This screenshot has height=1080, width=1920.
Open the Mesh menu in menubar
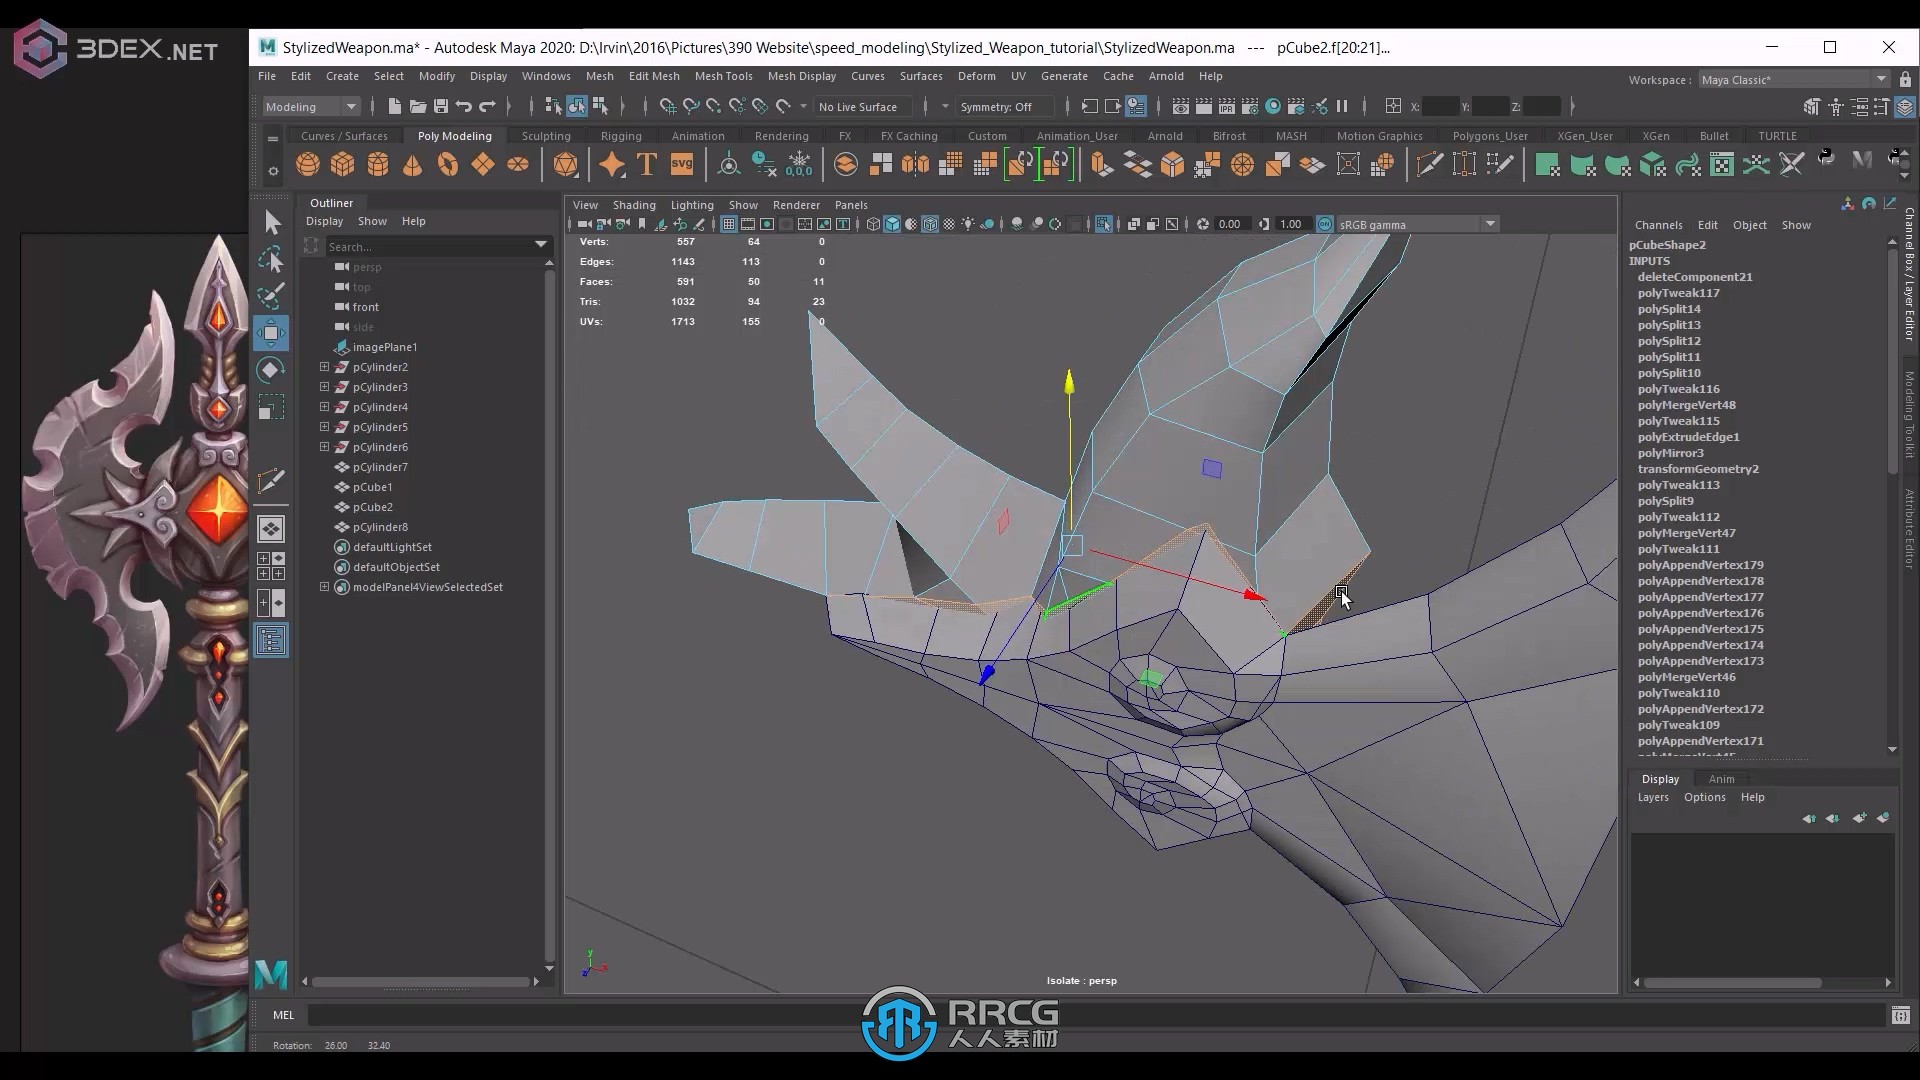pyautogui.click(x=599, y=75)
